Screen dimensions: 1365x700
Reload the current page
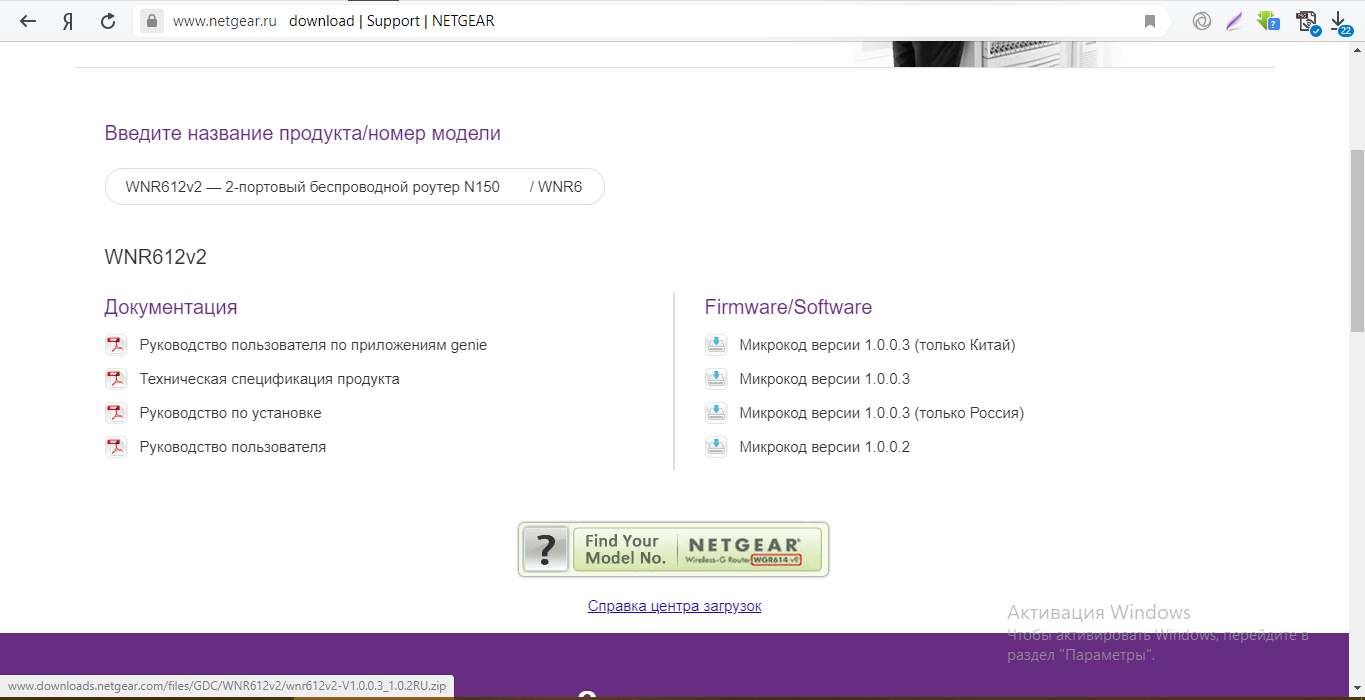click(x=108, y=21)
